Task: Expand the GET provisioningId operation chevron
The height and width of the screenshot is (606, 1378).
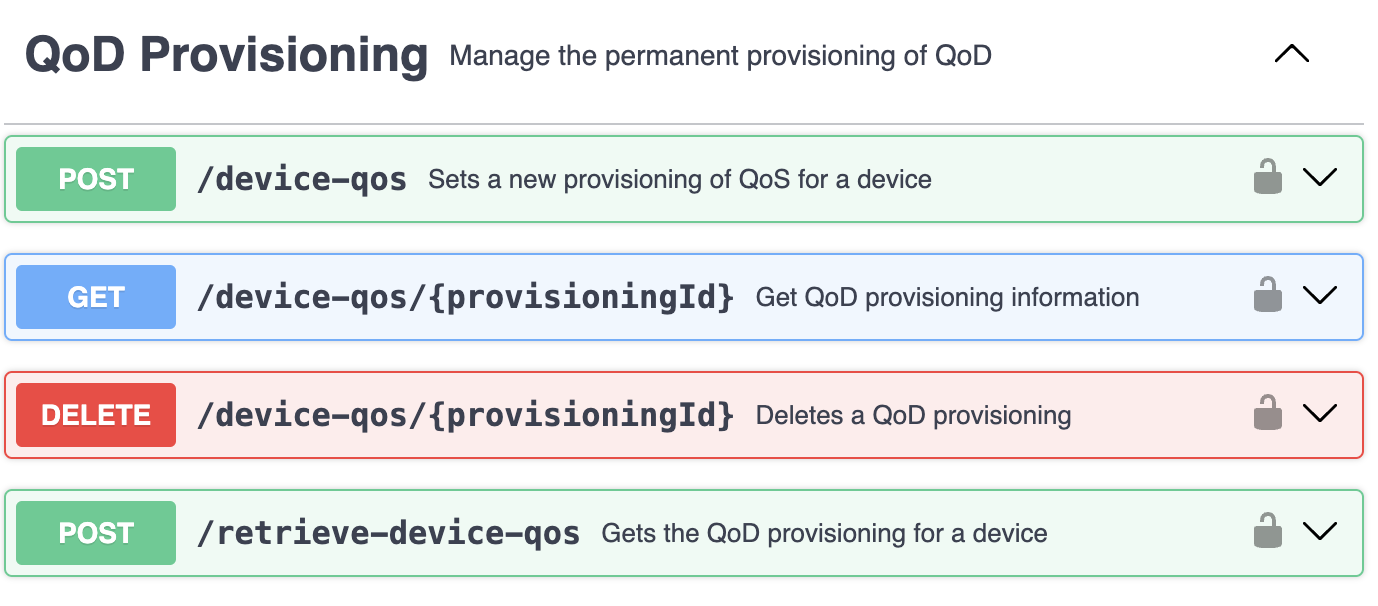Action: [1320, 296]
